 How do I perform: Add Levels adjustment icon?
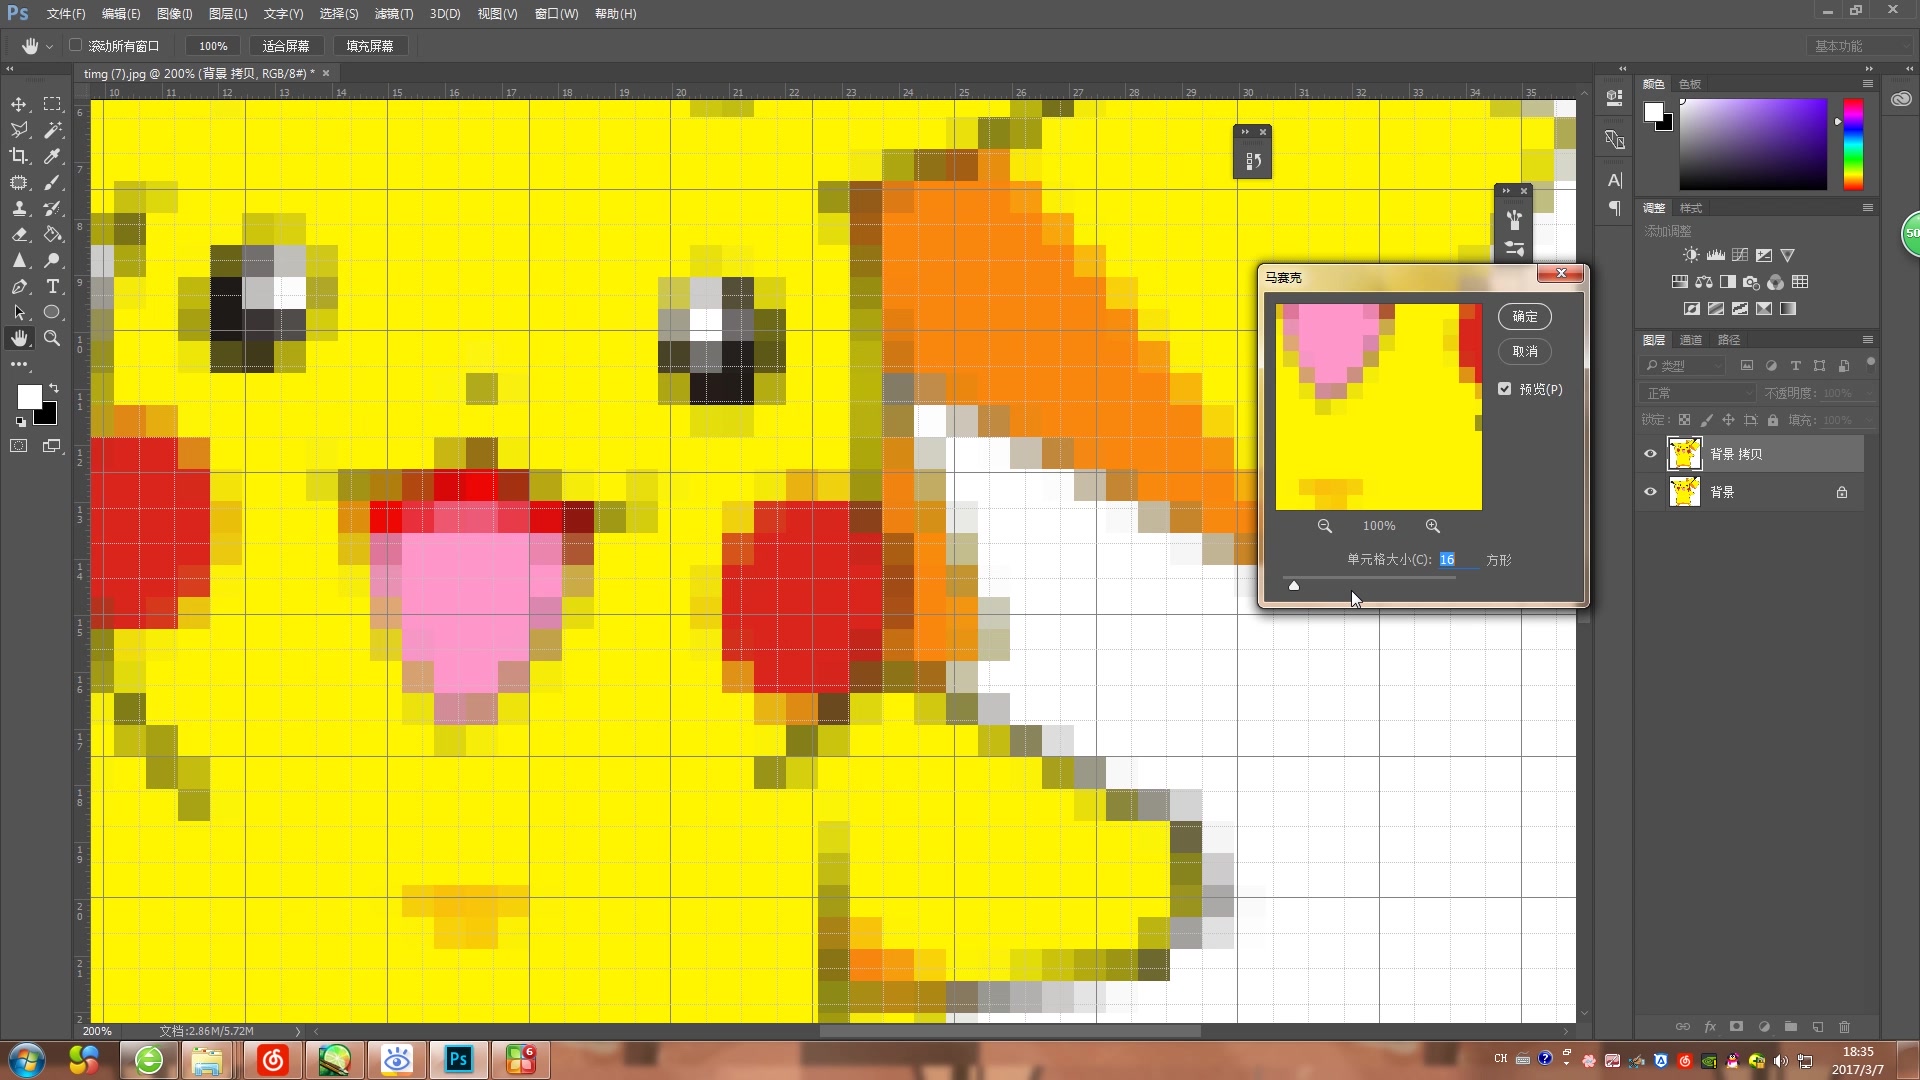pyautogui.click(x=1715, y=255)
